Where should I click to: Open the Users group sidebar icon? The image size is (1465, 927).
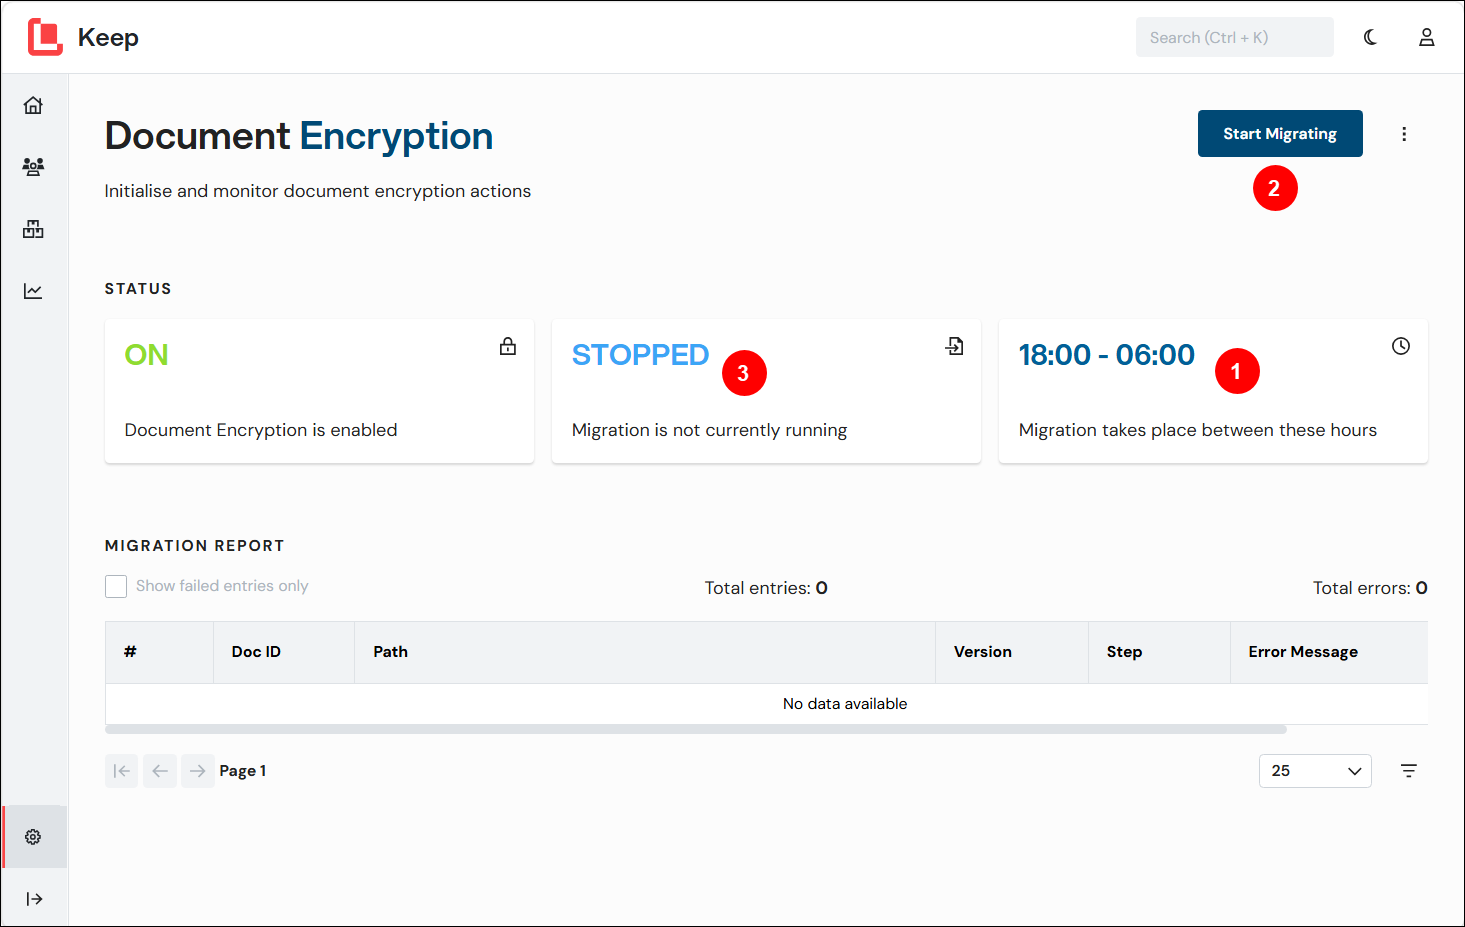(33, 167)
